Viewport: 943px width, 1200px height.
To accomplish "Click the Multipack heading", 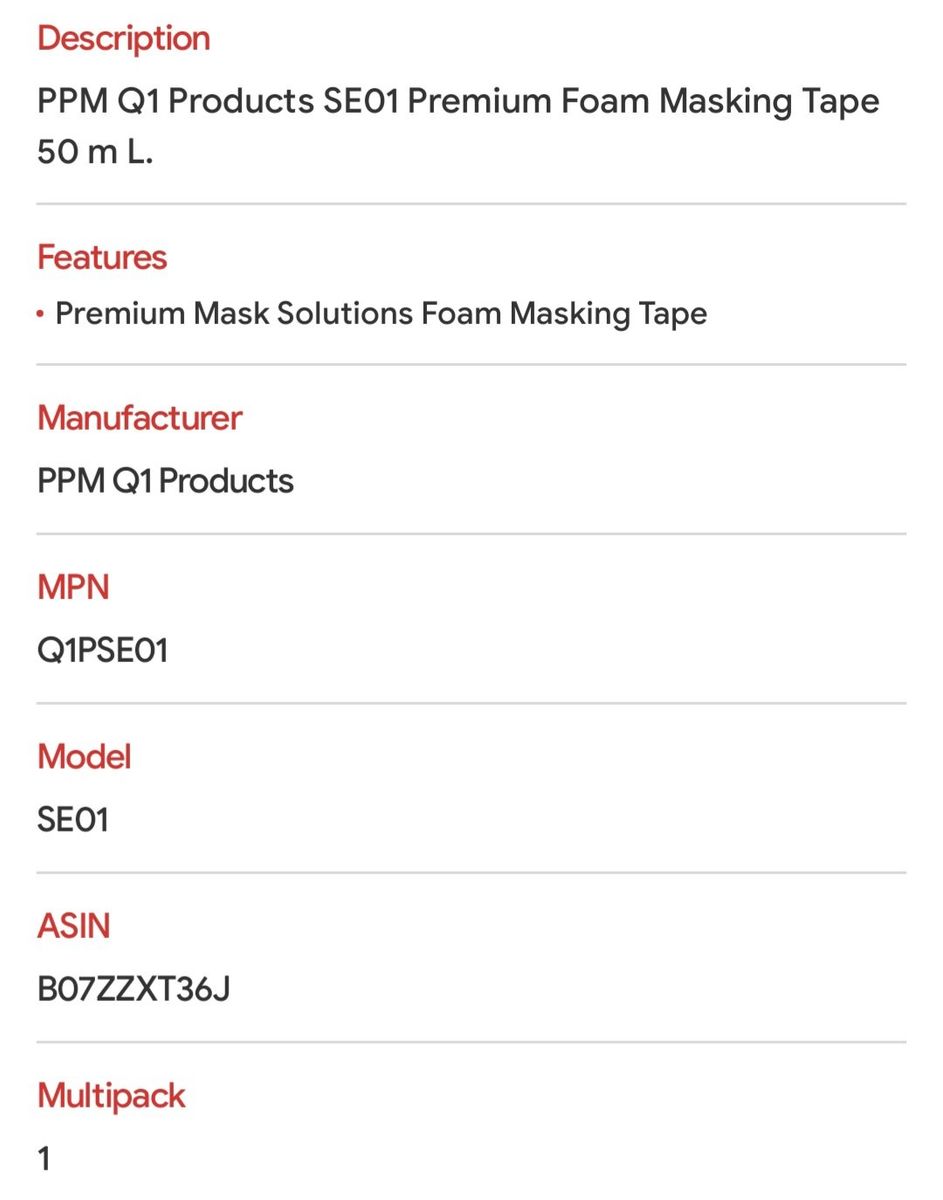I will (111, 1095).
